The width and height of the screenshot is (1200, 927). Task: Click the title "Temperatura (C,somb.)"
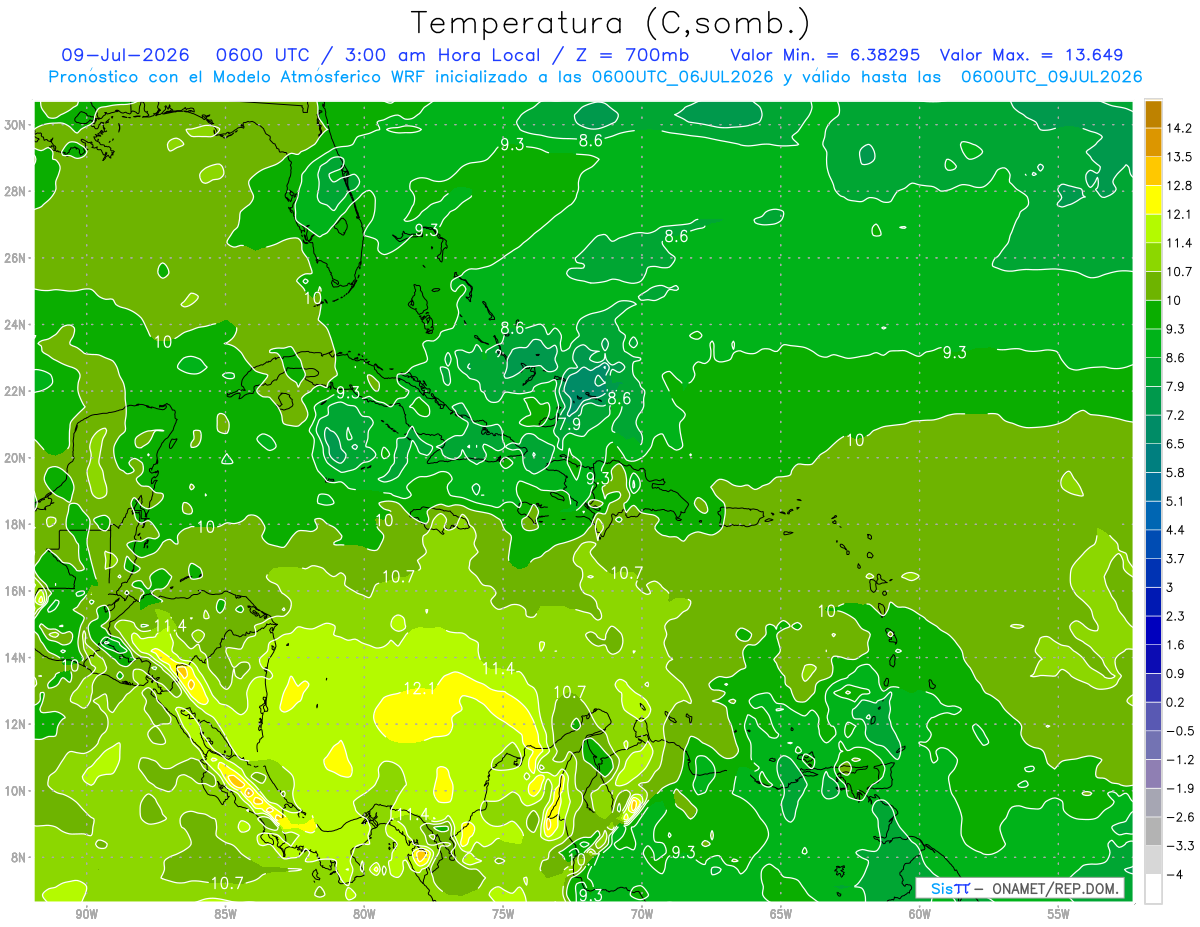point(611,23)
